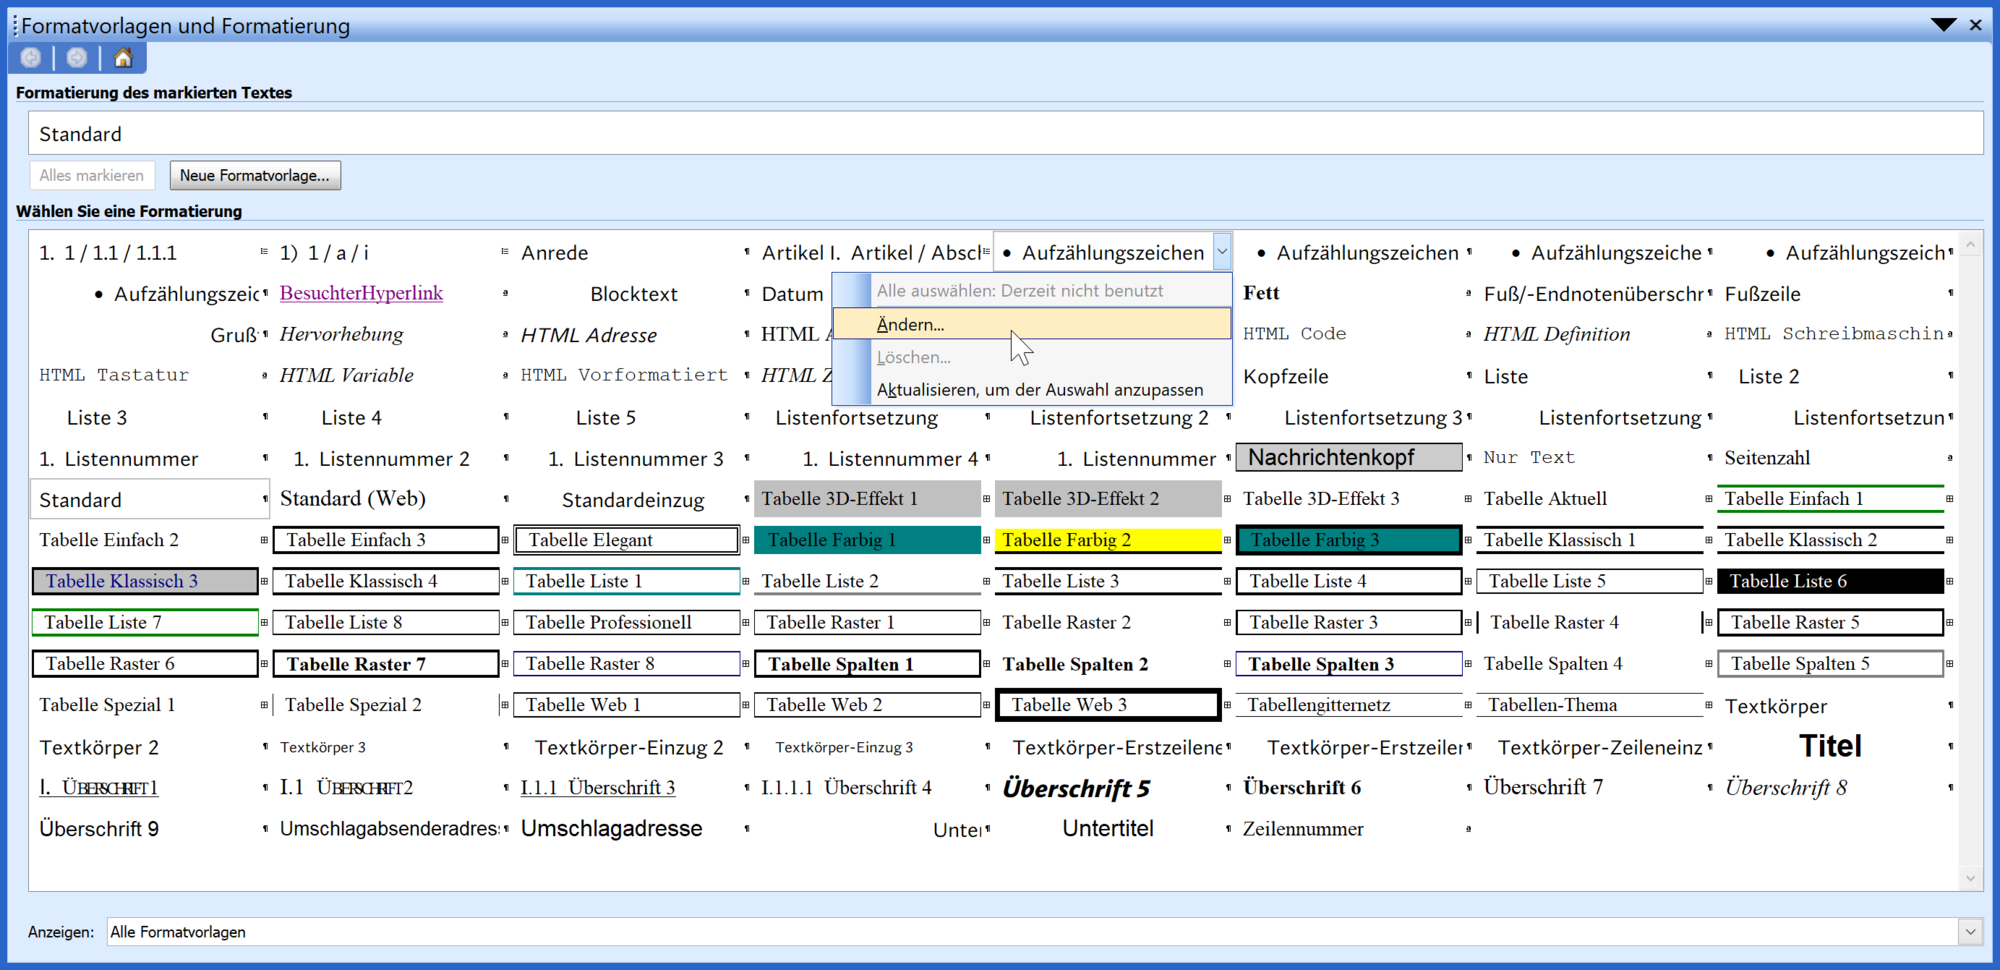2000x970 pixels.
Task: Click the Neue Formatvorlage button
Action: [255, 175]
